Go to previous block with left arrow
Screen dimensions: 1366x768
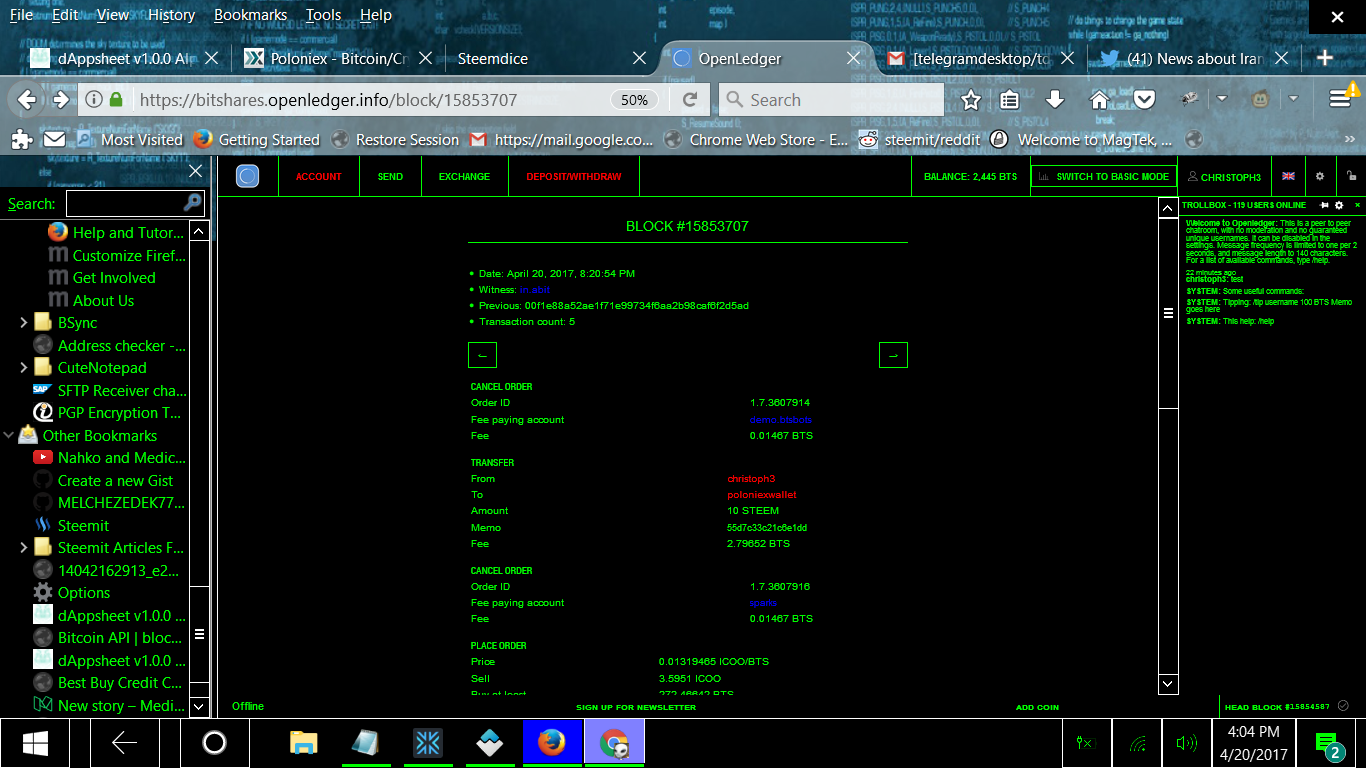pyautogui.click(x=482, y=355)
